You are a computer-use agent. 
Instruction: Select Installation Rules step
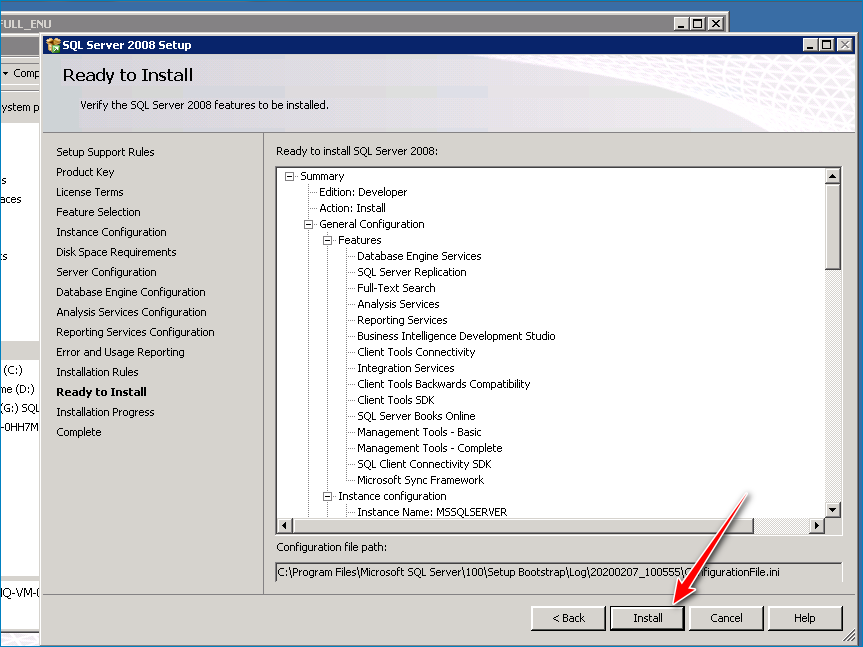pyautogui.click(x=97, y=372)
